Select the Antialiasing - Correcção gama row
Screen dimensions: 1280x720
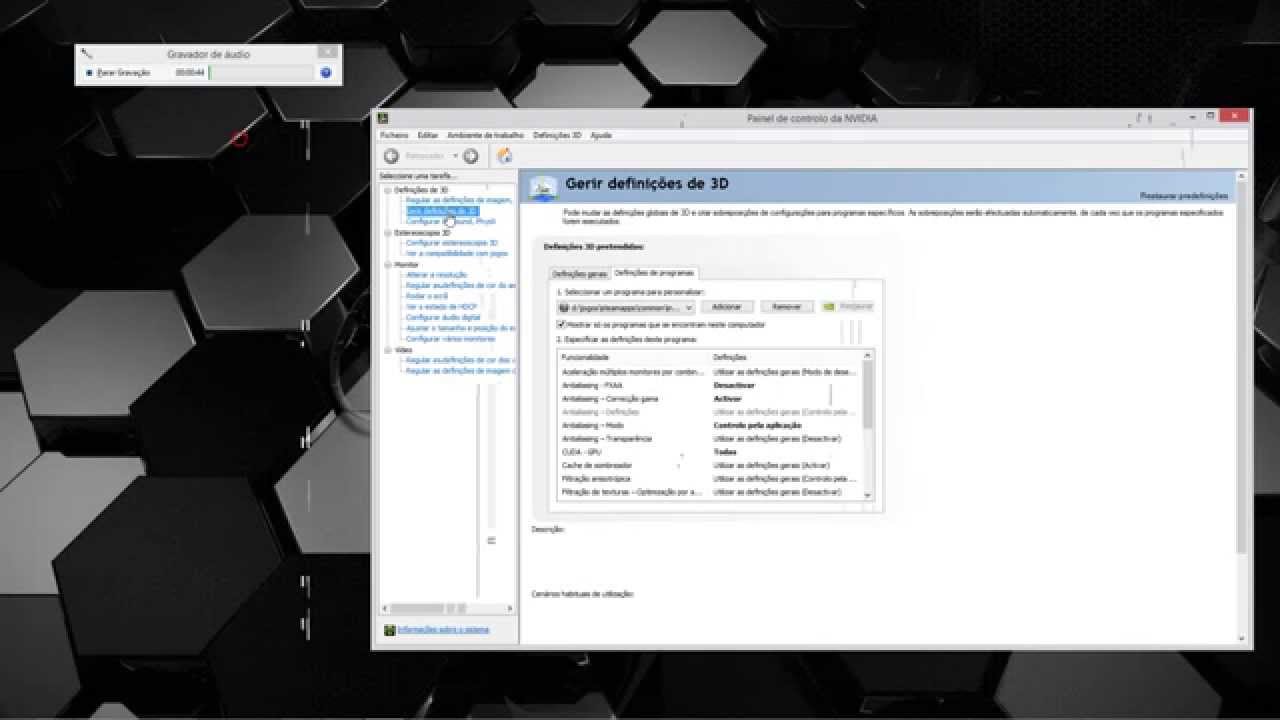[x=711, y=398]
